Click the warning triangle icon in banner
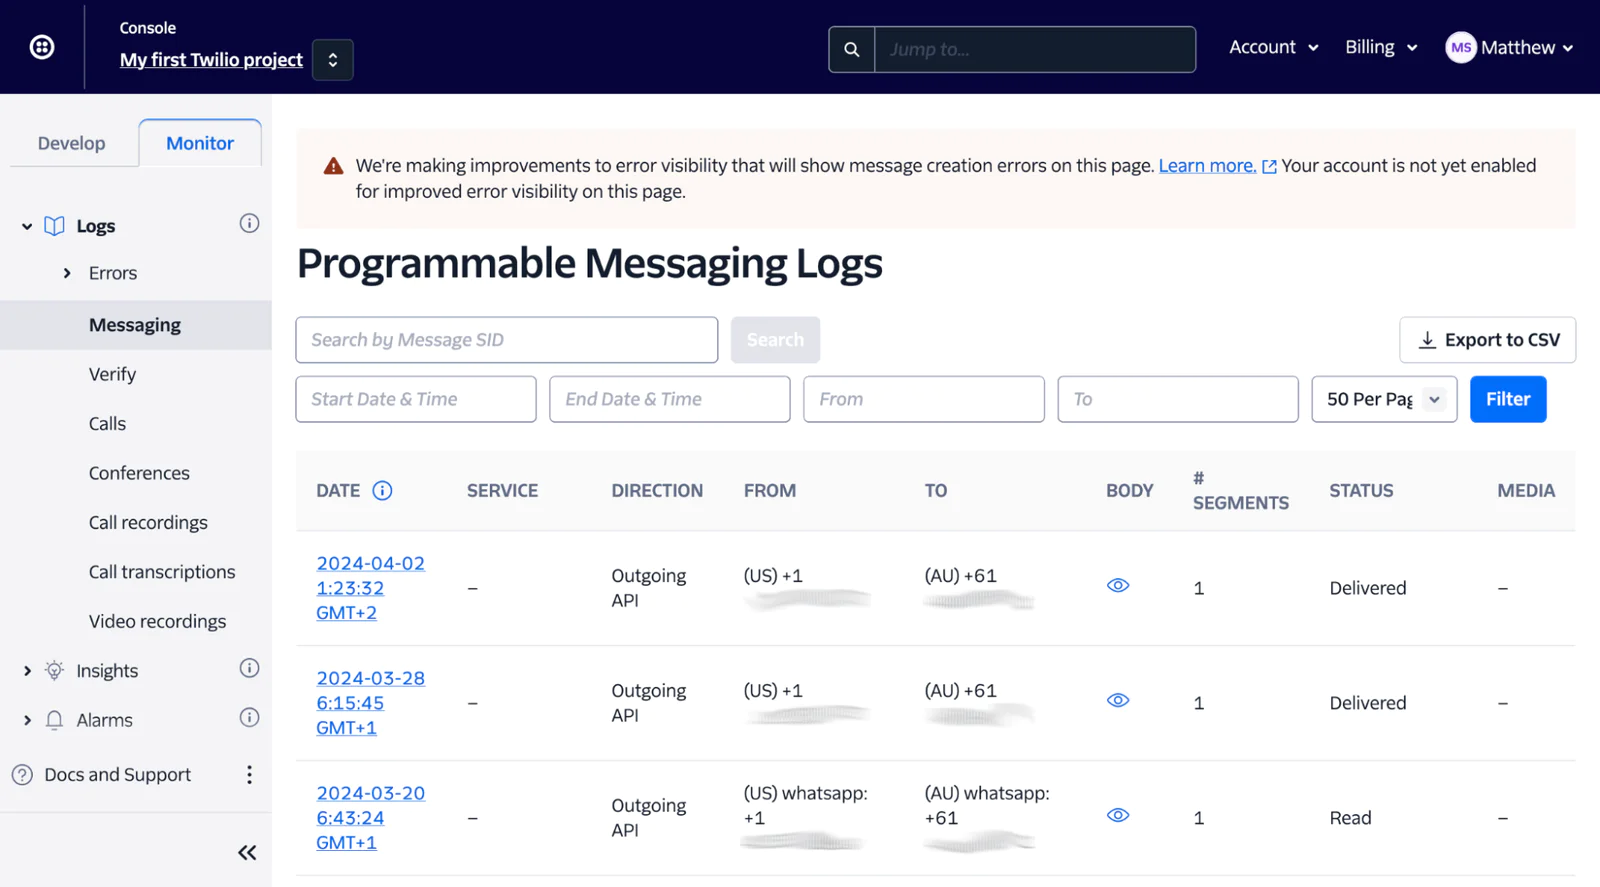 (334, 166)
